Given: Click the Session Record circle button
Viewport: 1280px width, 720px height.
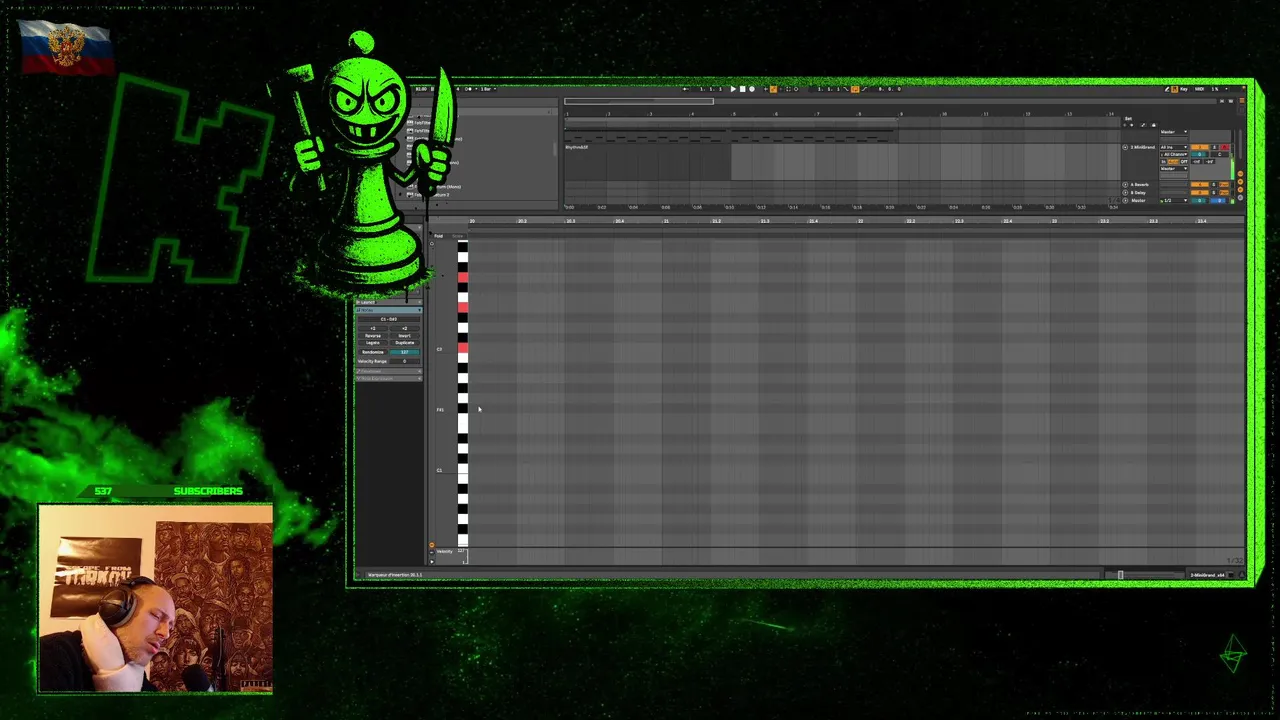Looking at the screenshot, I should (796, 89).
